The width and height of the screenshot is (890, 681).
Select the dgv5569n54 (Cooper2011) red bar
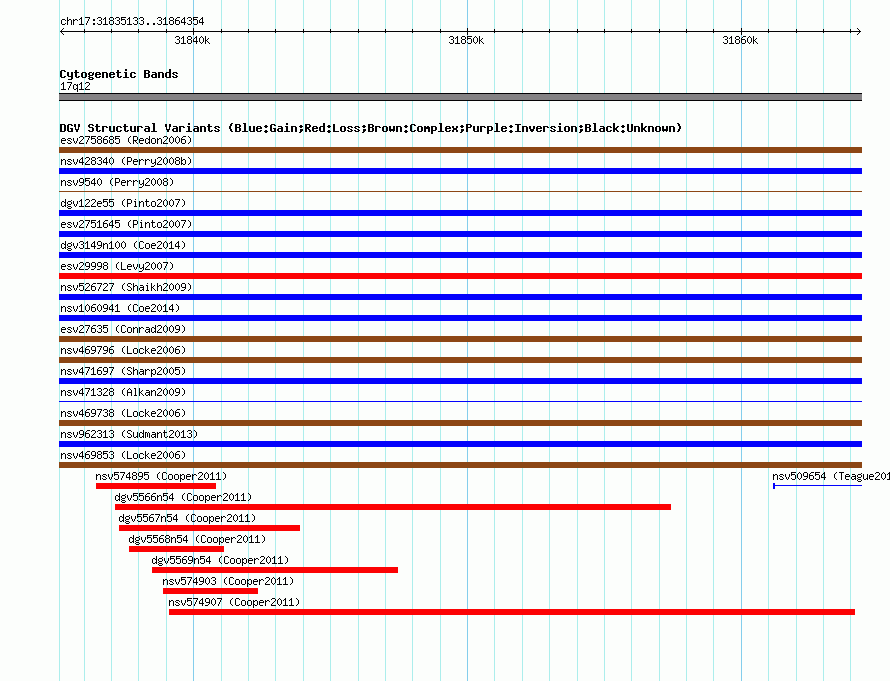point(275,570)
